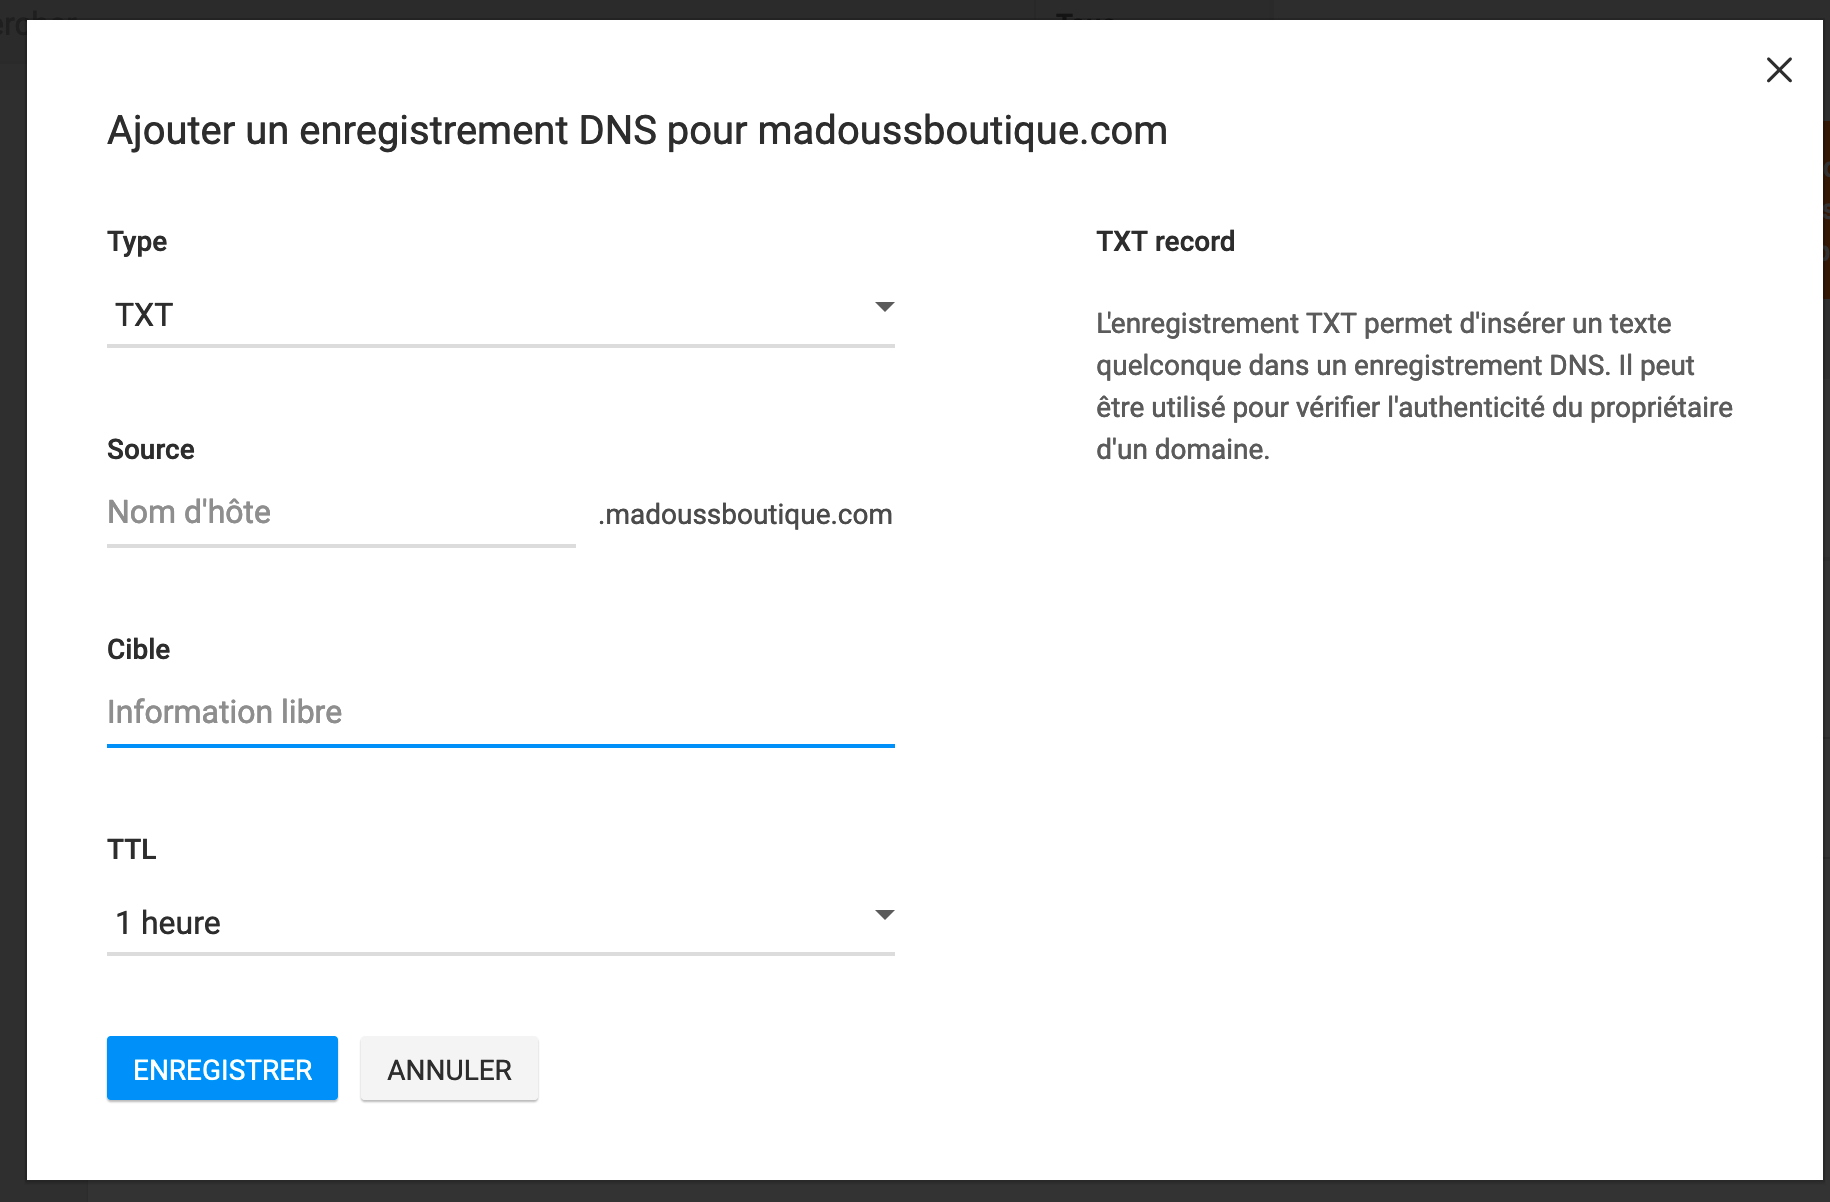The width and height of the screenshot is (1830, 1202).
Task: Click the .madoussboutique.com domain suffix
Action: (745, 515)
